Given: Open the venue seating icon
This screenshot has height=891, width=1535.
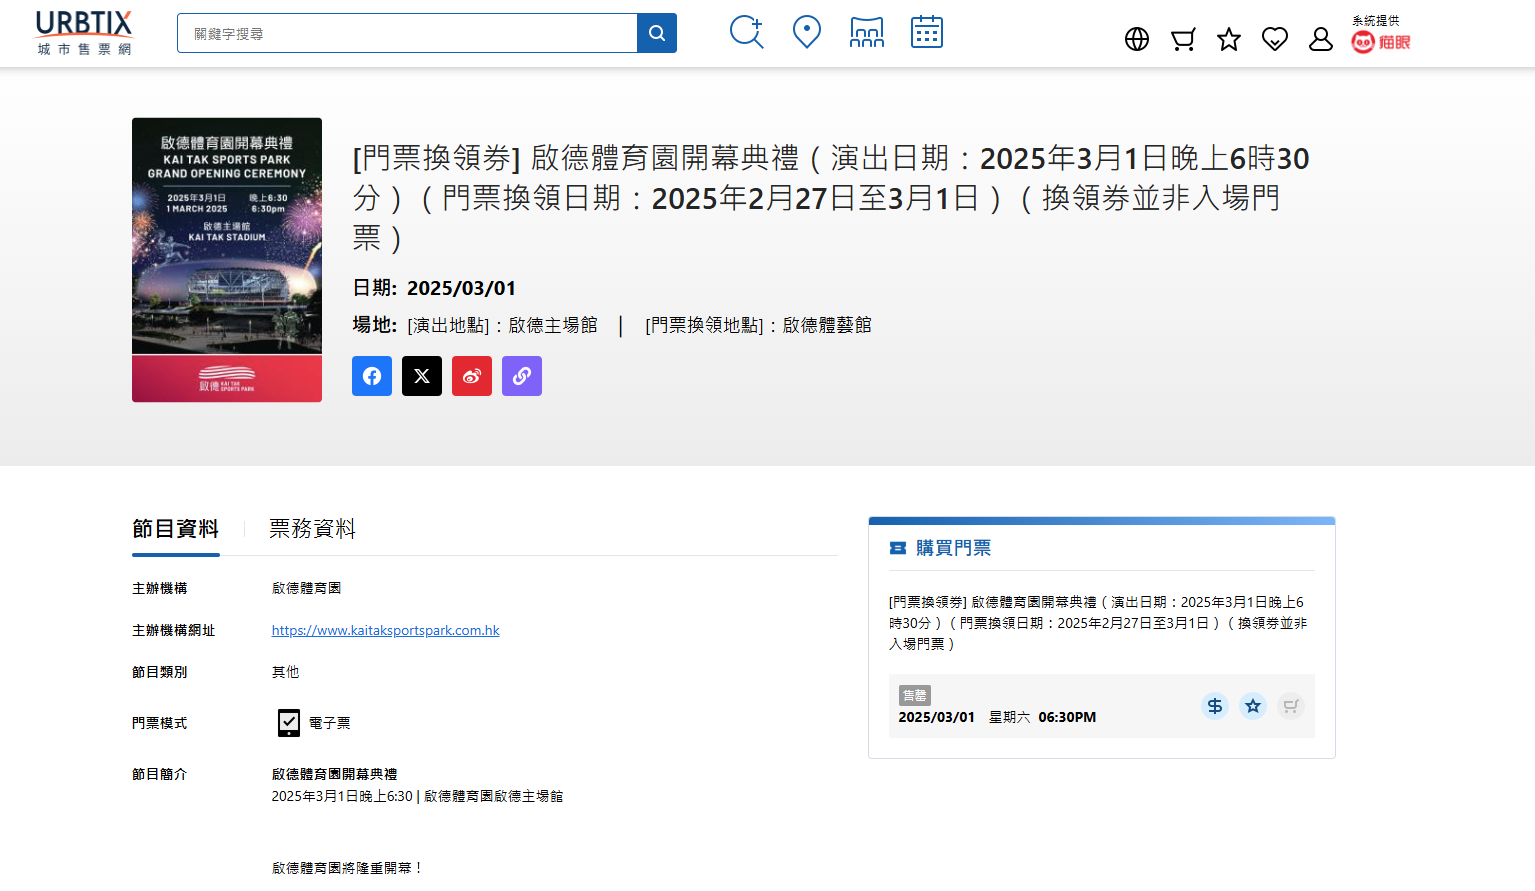Looking at the screenshot, I should (x=866, y=32).
